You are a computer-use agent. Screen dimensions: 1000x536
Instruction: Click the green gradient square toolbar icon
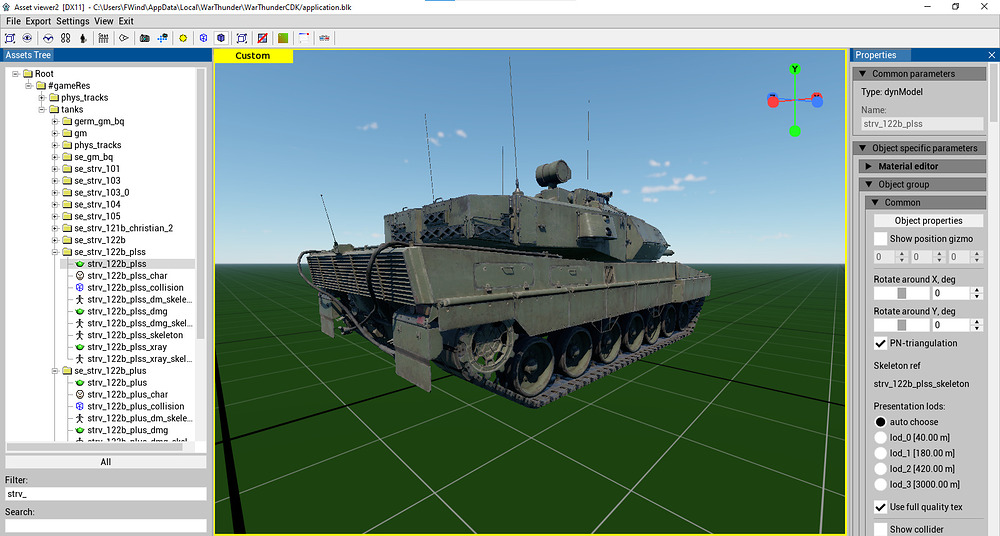click(283, 38)
